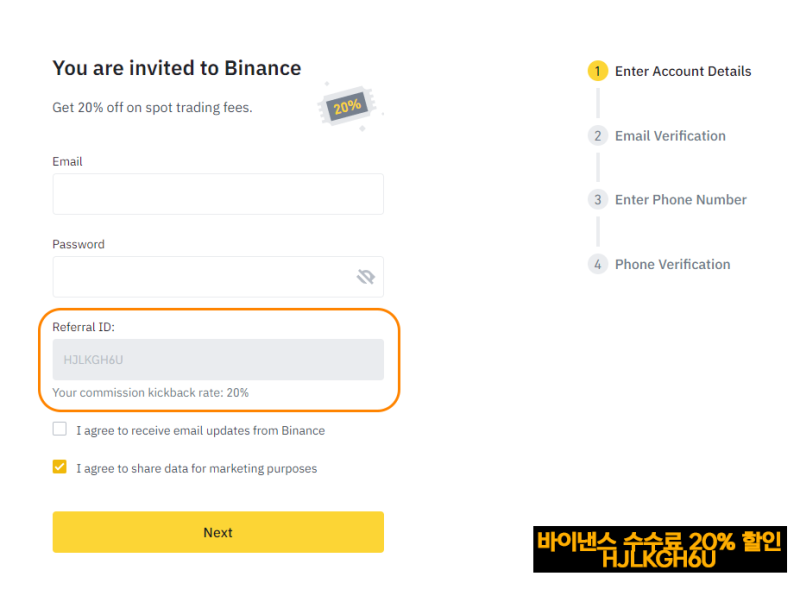
Task: Click 'You are invited to Binance' heading
Action: tap(177, 68)
